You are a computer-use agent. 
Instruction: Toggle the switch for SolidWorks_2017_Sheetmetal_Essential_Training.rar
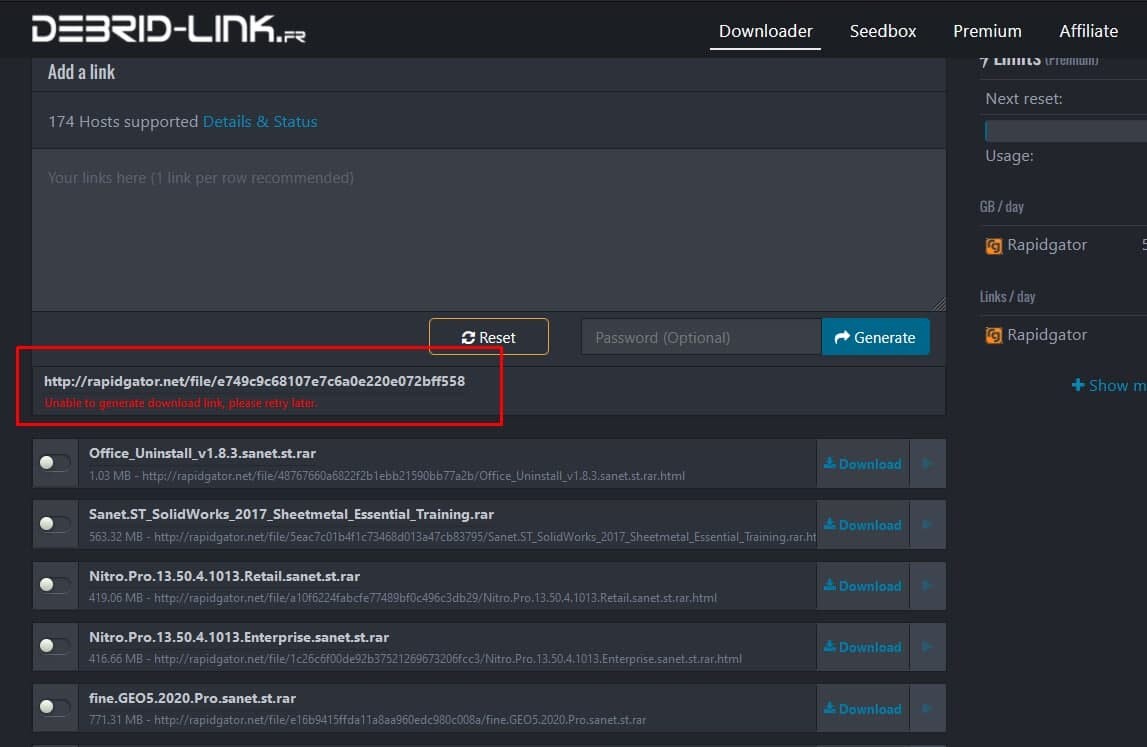coord(55,524)
